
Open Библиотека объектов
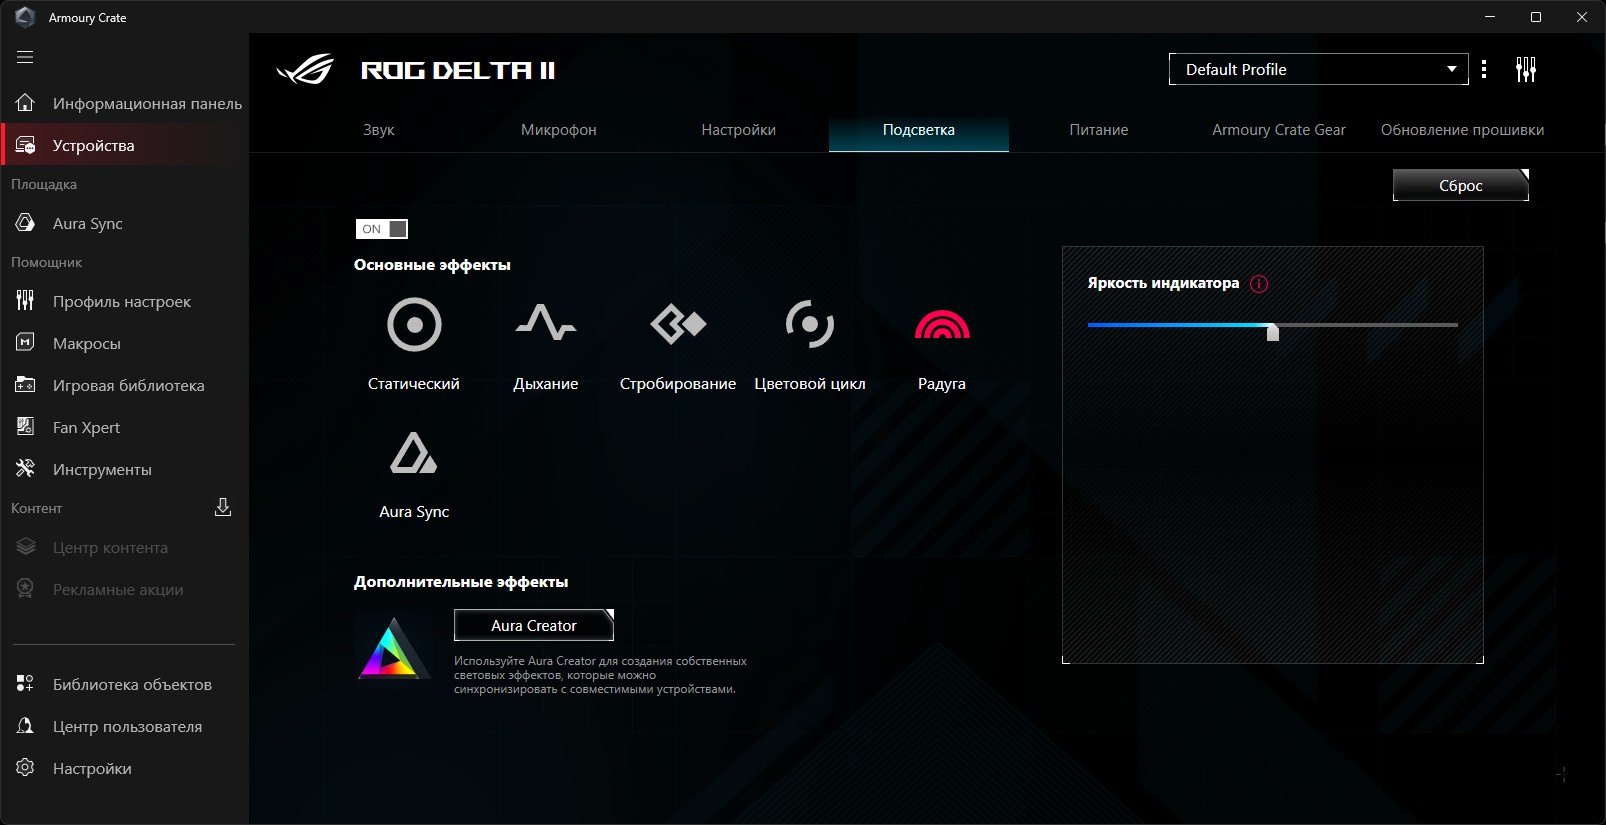pos(125,684)
